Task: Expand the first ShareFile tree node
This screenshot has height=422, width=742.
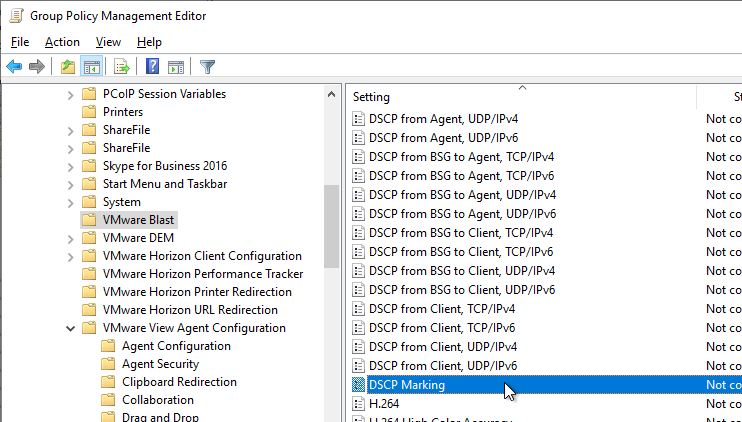Action: tap(71, 131)
